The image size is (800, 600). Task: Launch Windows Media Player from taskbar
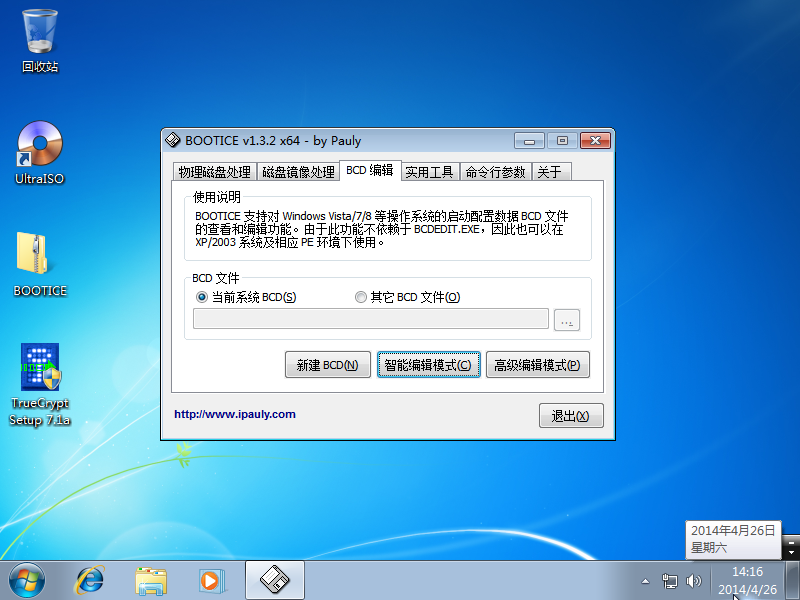[x=211, y=581]
